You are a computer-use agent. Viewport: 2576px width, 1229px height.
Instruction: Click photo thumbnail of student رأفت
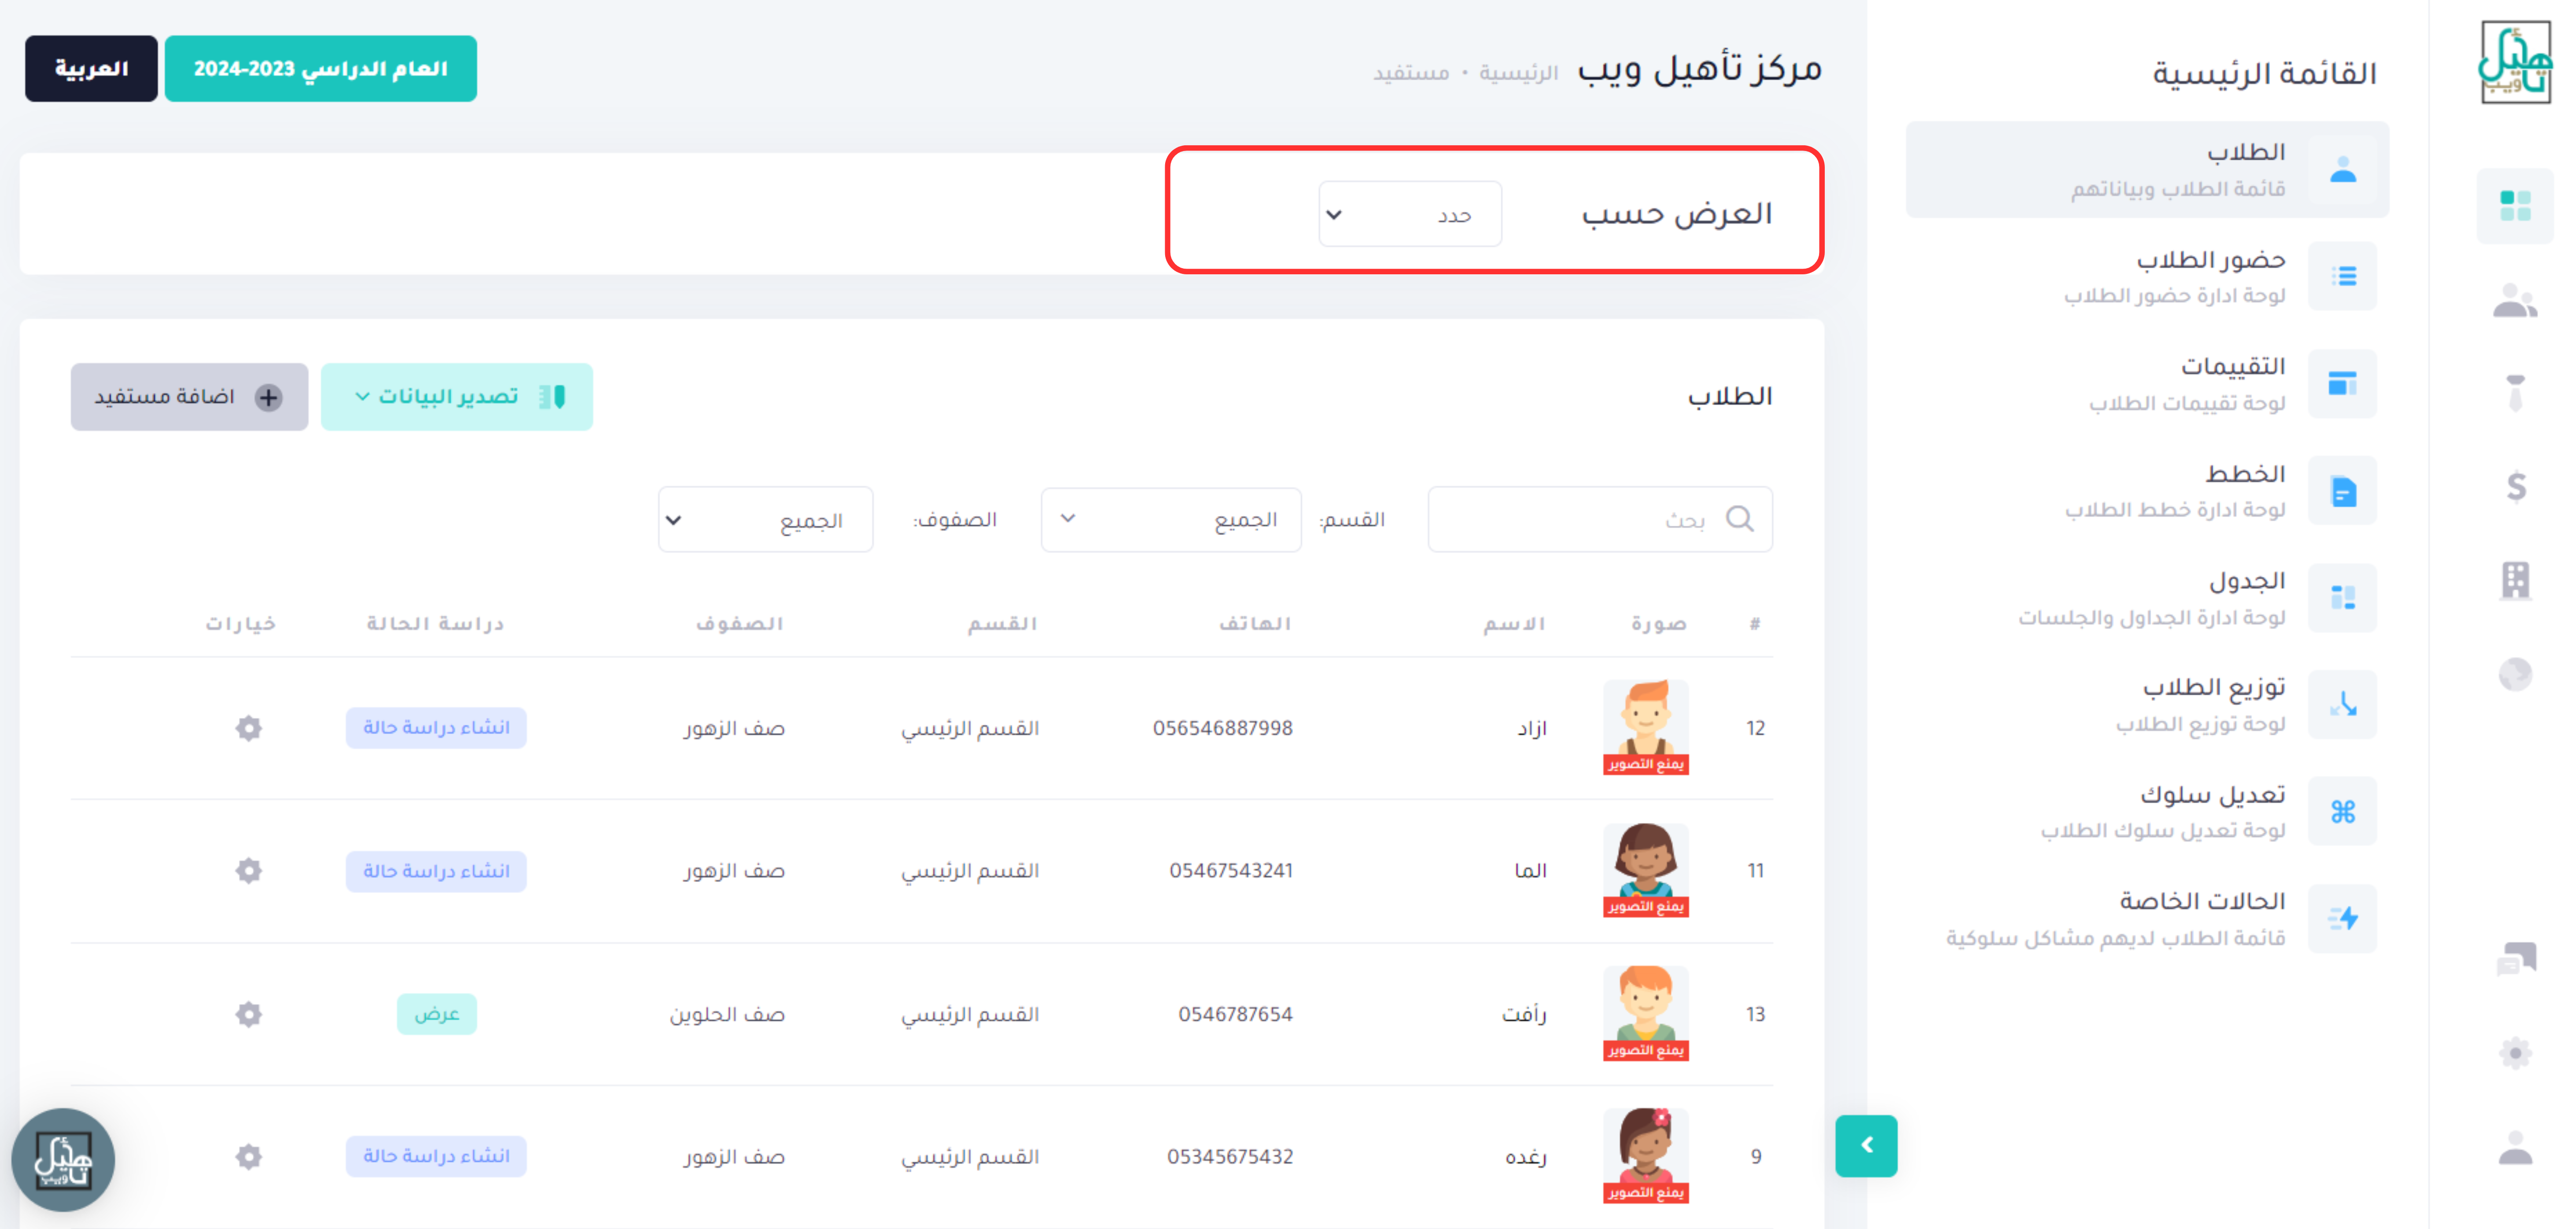(1645, 1013)
